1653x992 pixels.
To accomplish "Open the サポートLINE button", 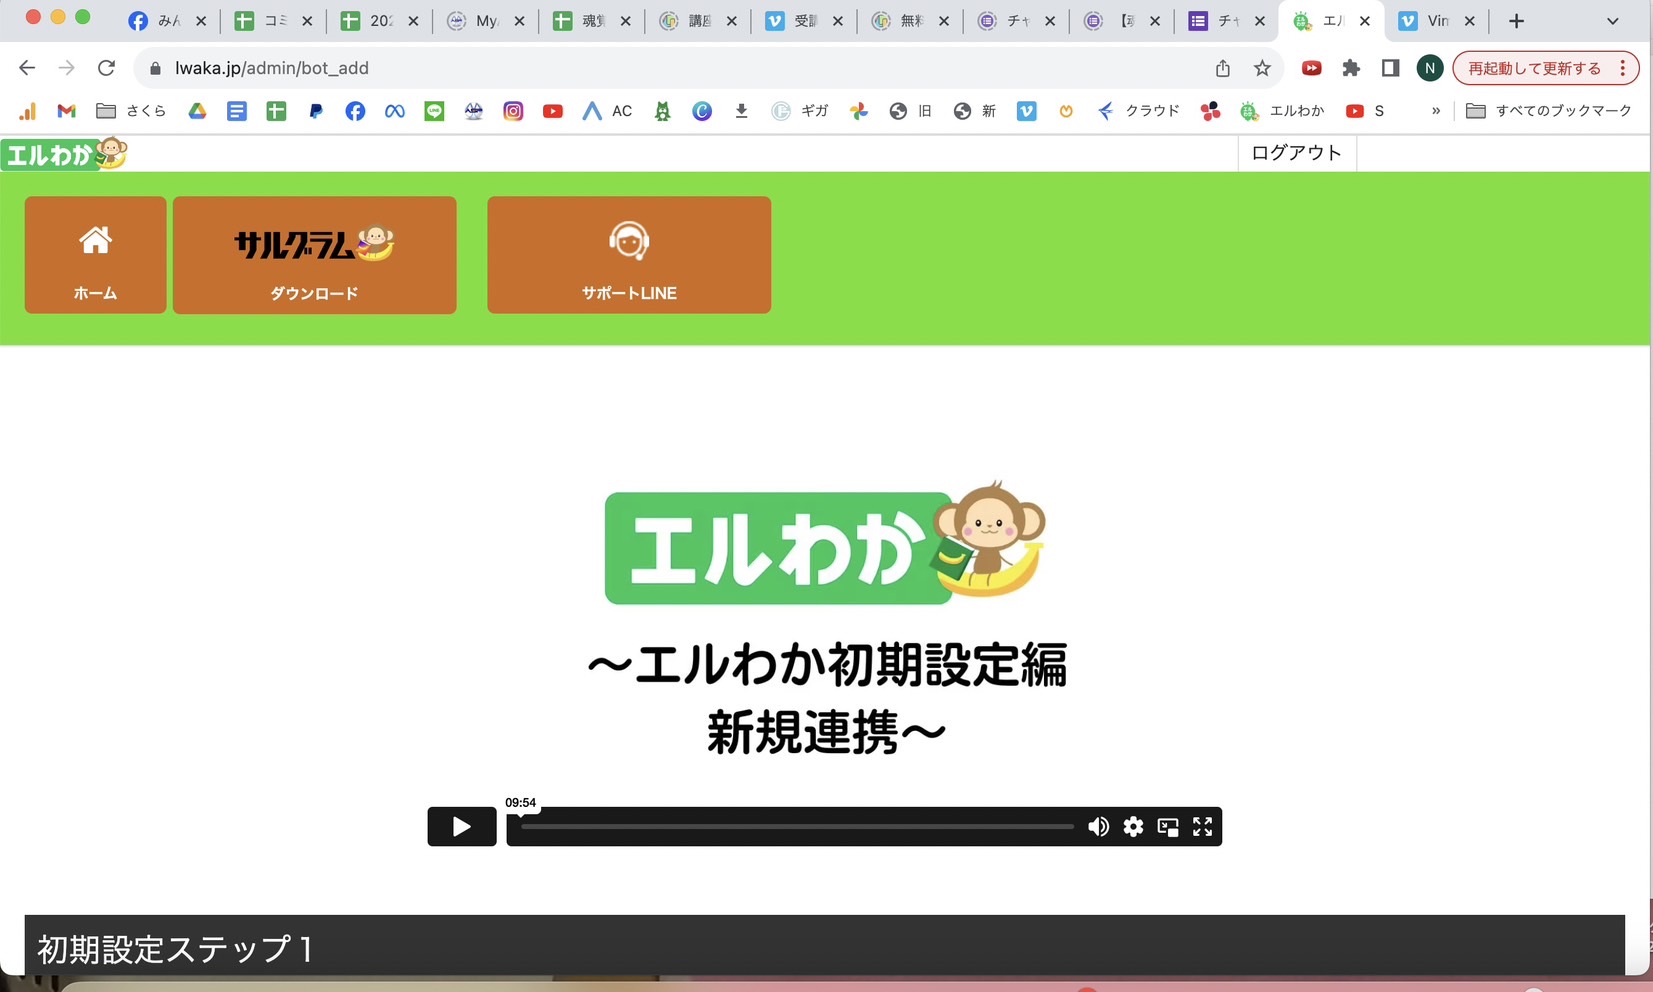I will 629,255.
